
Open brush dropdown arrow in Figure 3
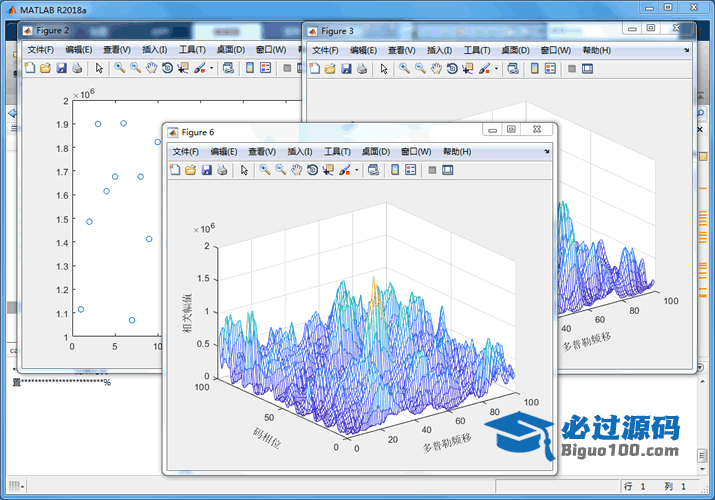[x=496, y=69]
